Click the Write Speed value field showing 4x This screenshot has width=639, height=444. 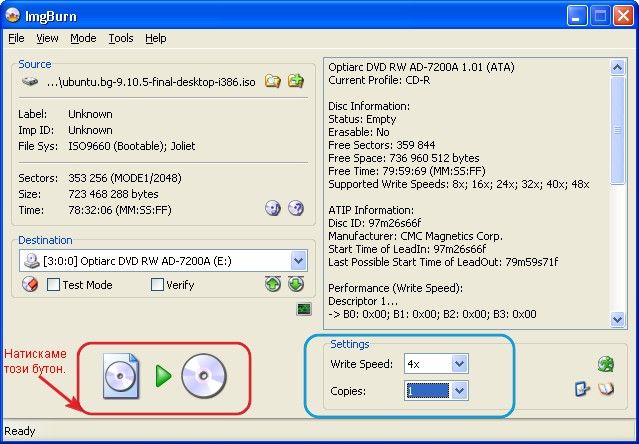pos(428,364)
